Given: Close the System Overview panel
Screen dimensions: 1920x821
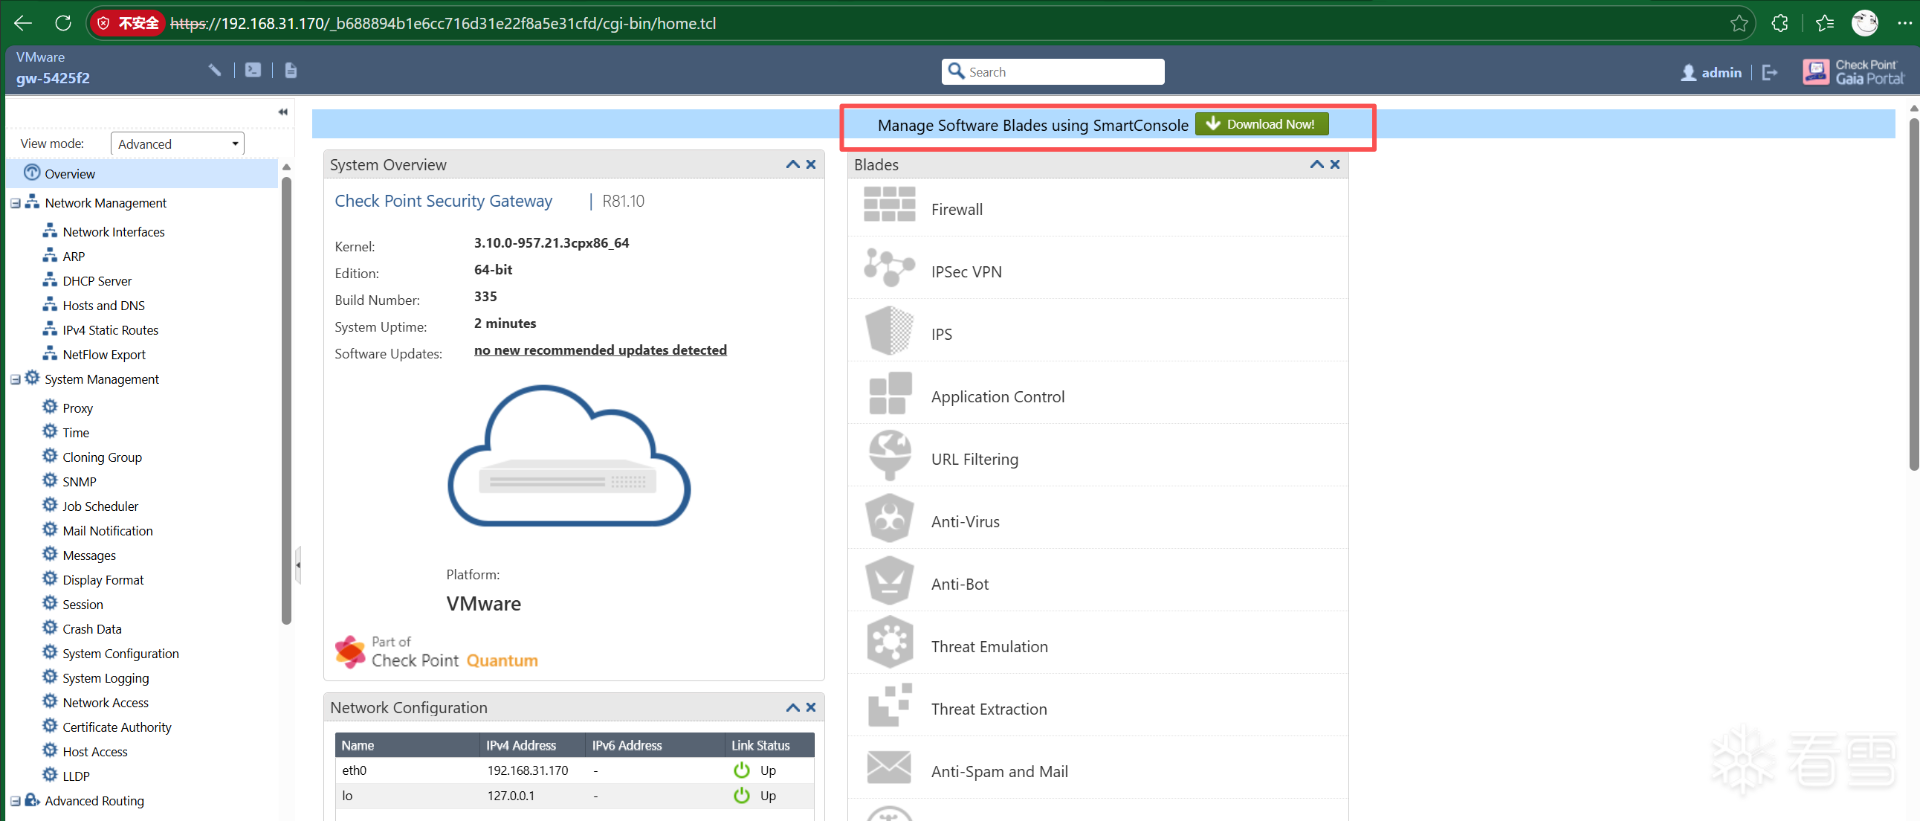Looking at the screenshot, I should 811,165.
